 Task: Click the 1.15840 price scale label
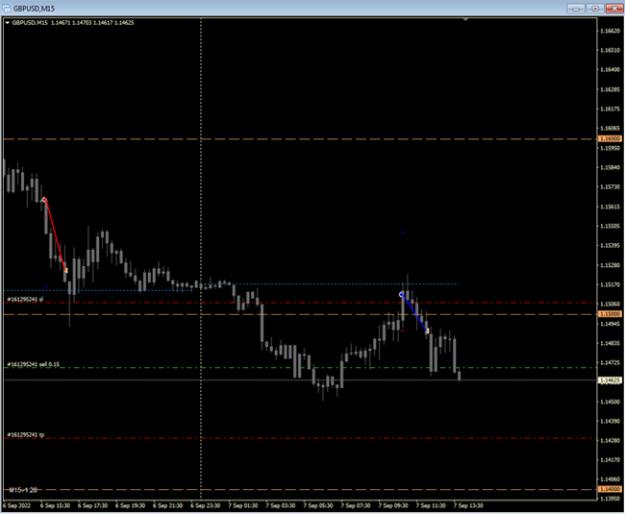610,167
